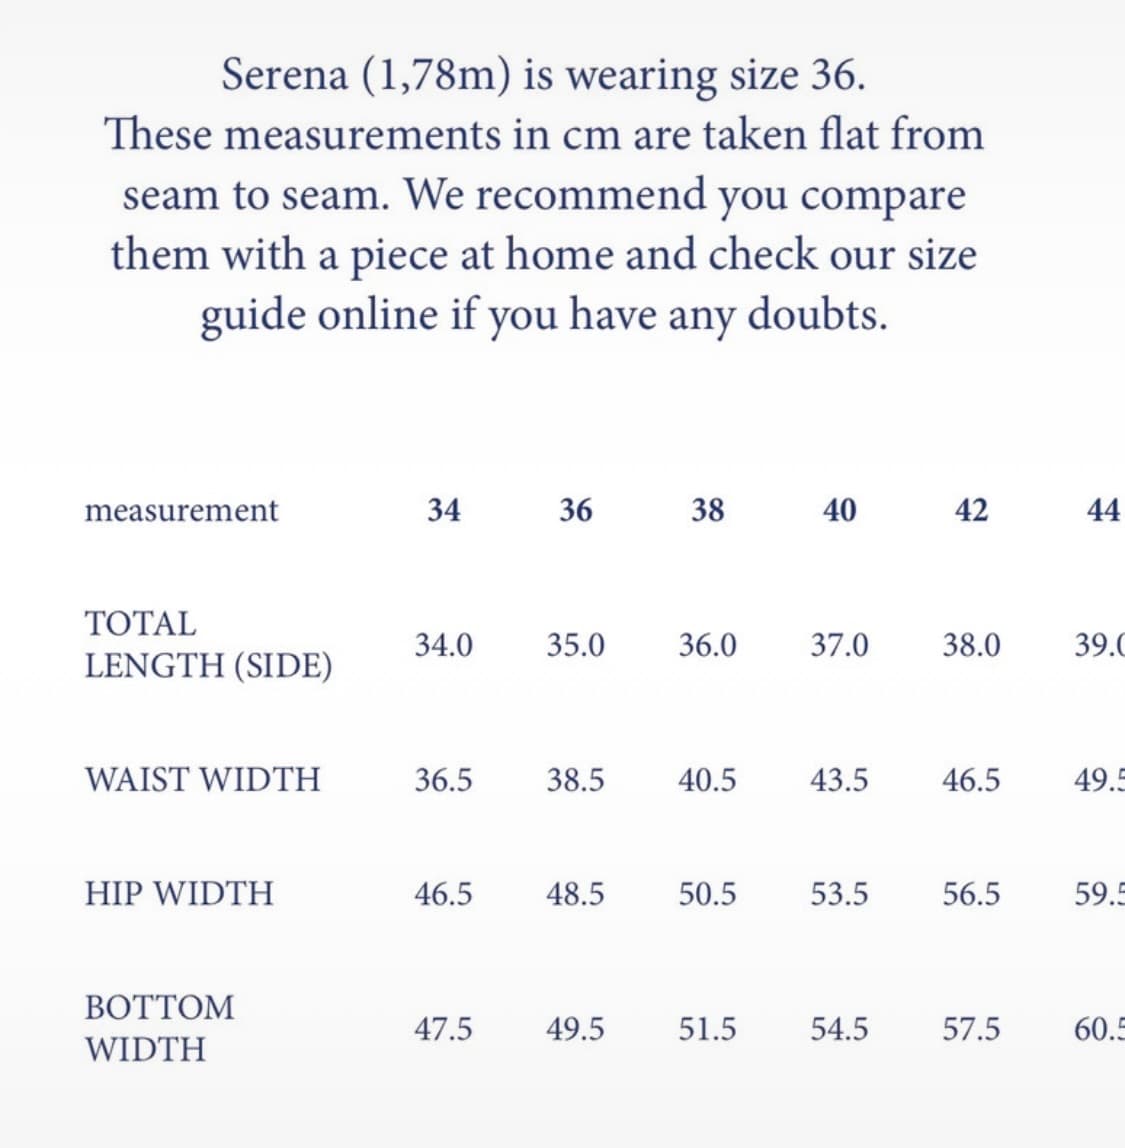1125x1148 pixels.
Task: Click total length value 38.0 for size 42
Action: coord(971,645)
